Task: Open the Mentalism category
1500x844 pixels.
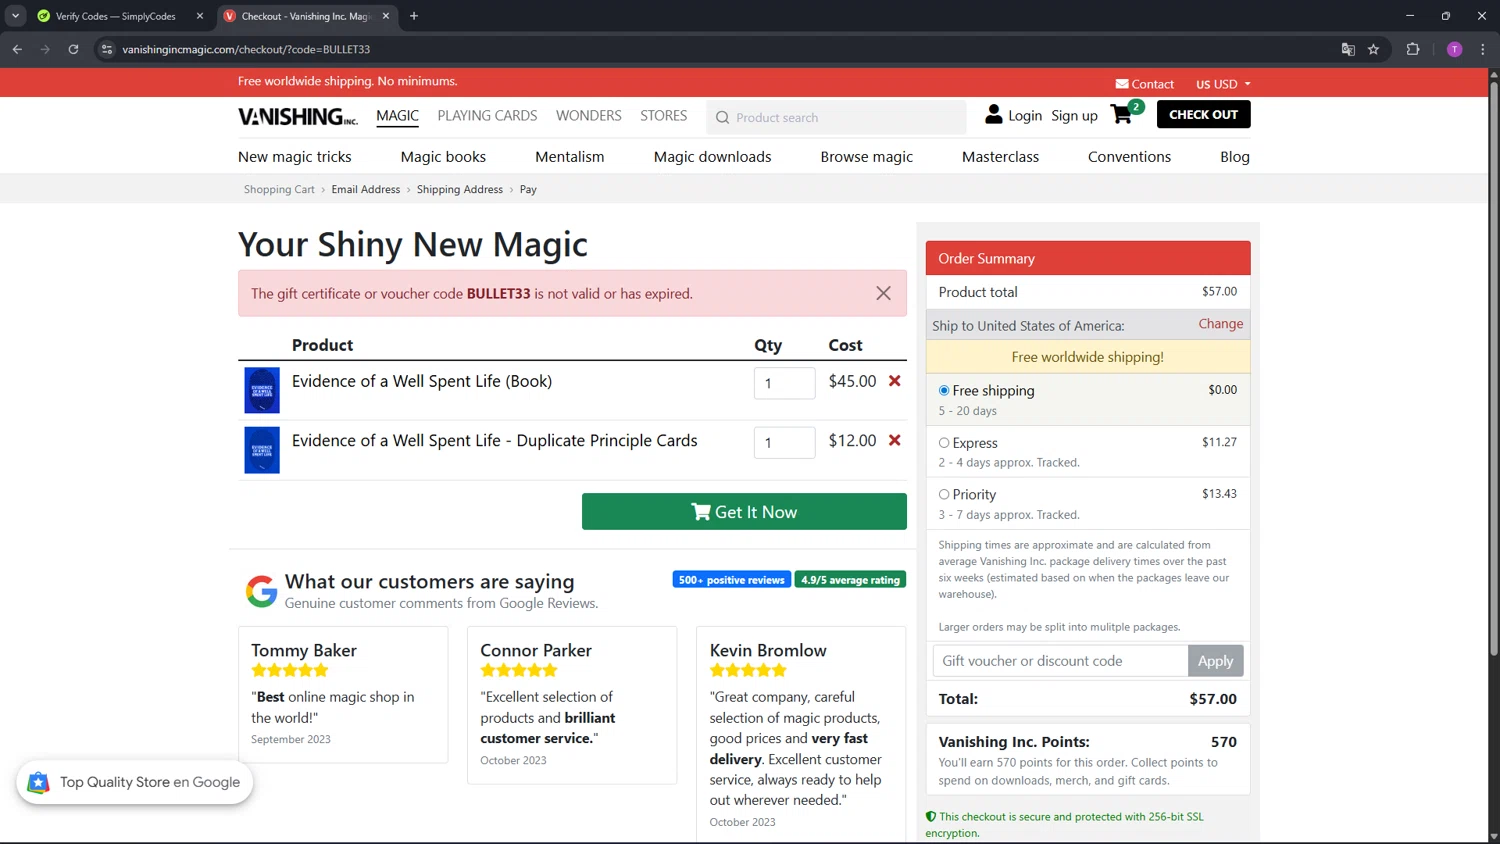Action: tap(570, 157)
